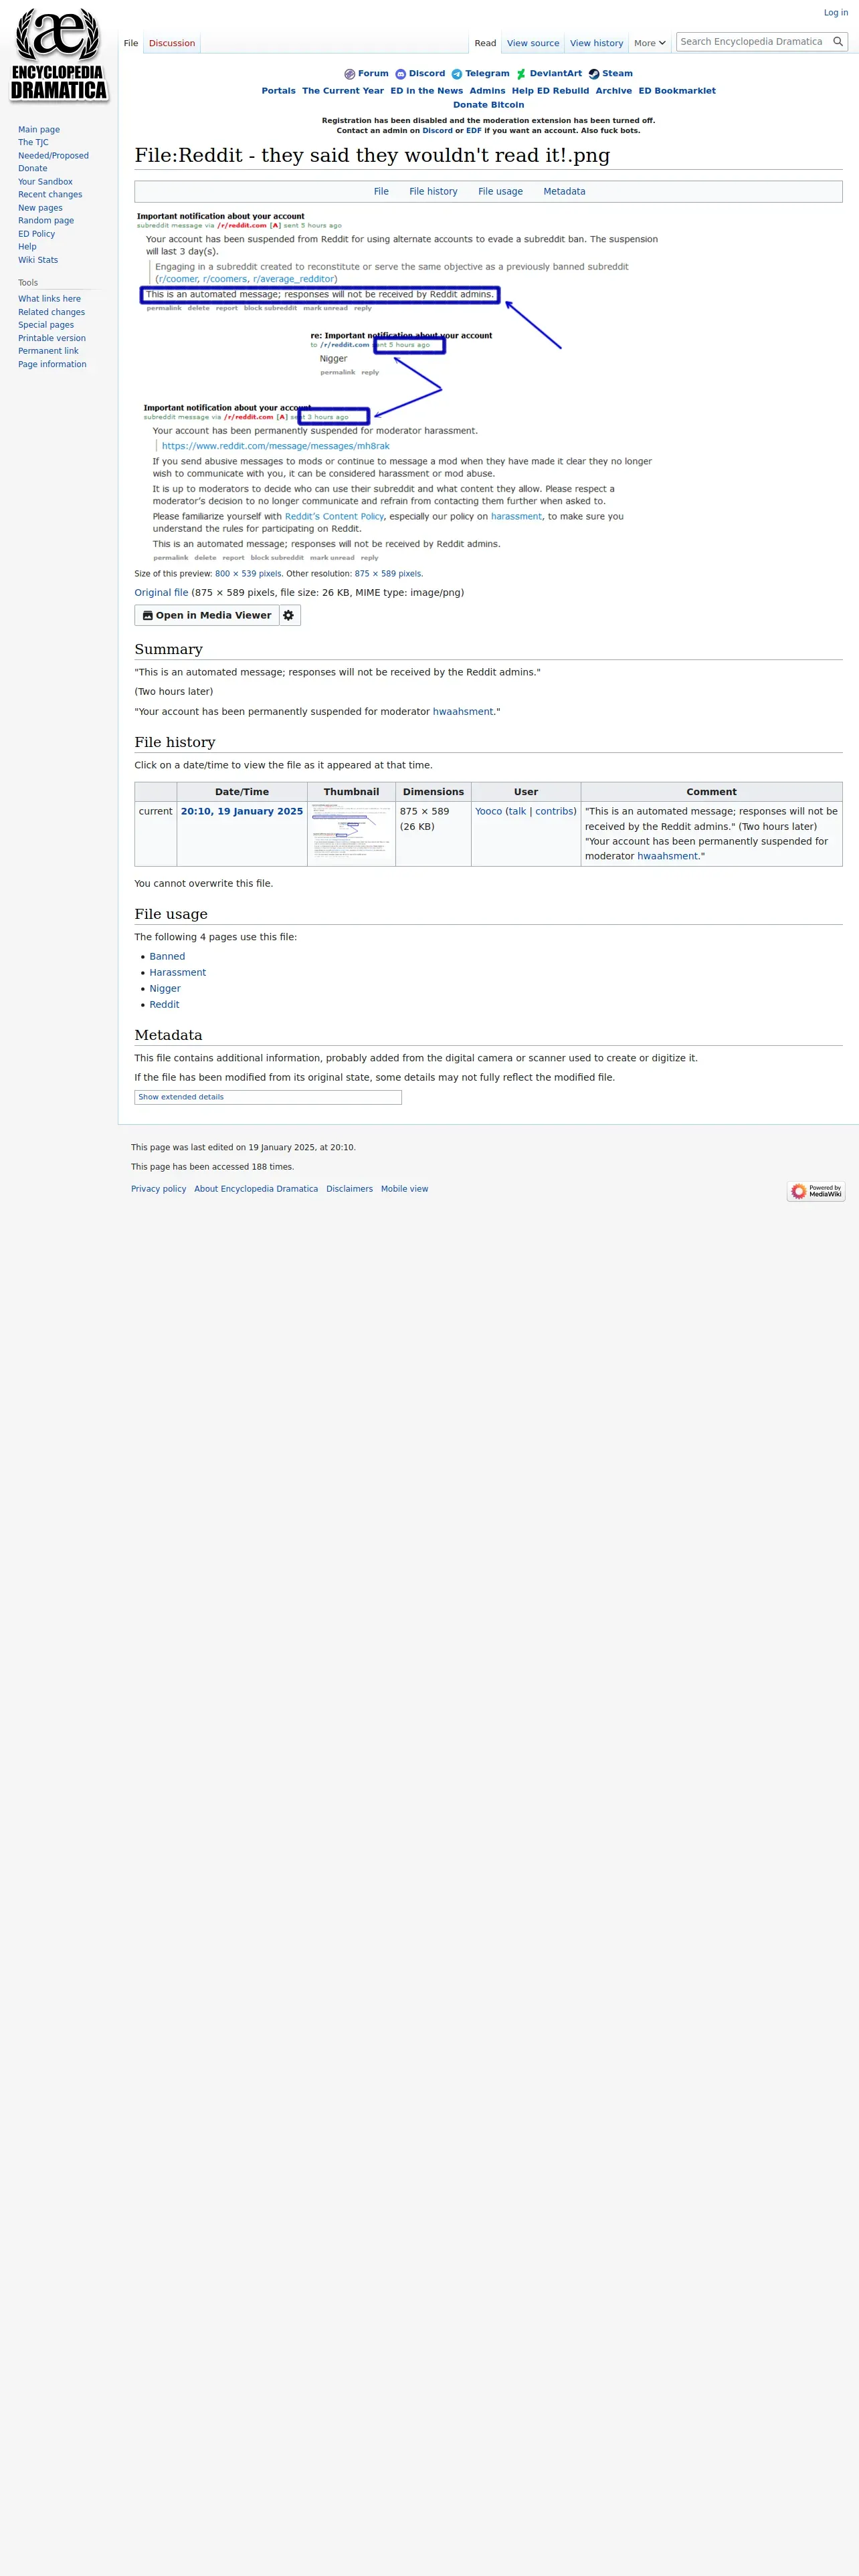This screenshot has width=859, height=2576.
Task: Jump to File history section link
Action: tap(433, 192)
